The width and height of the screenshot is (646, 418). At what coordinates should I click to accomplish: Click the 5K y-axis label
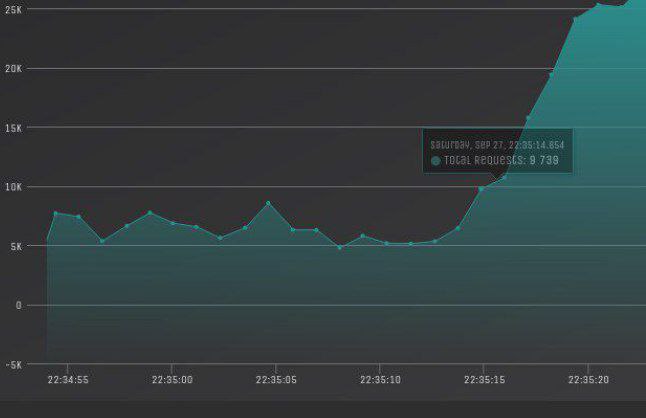[x=15, y=246]
